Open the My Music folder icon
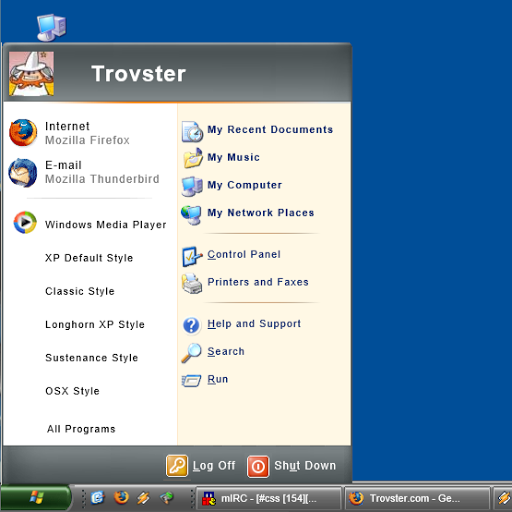 coord(193,158)
